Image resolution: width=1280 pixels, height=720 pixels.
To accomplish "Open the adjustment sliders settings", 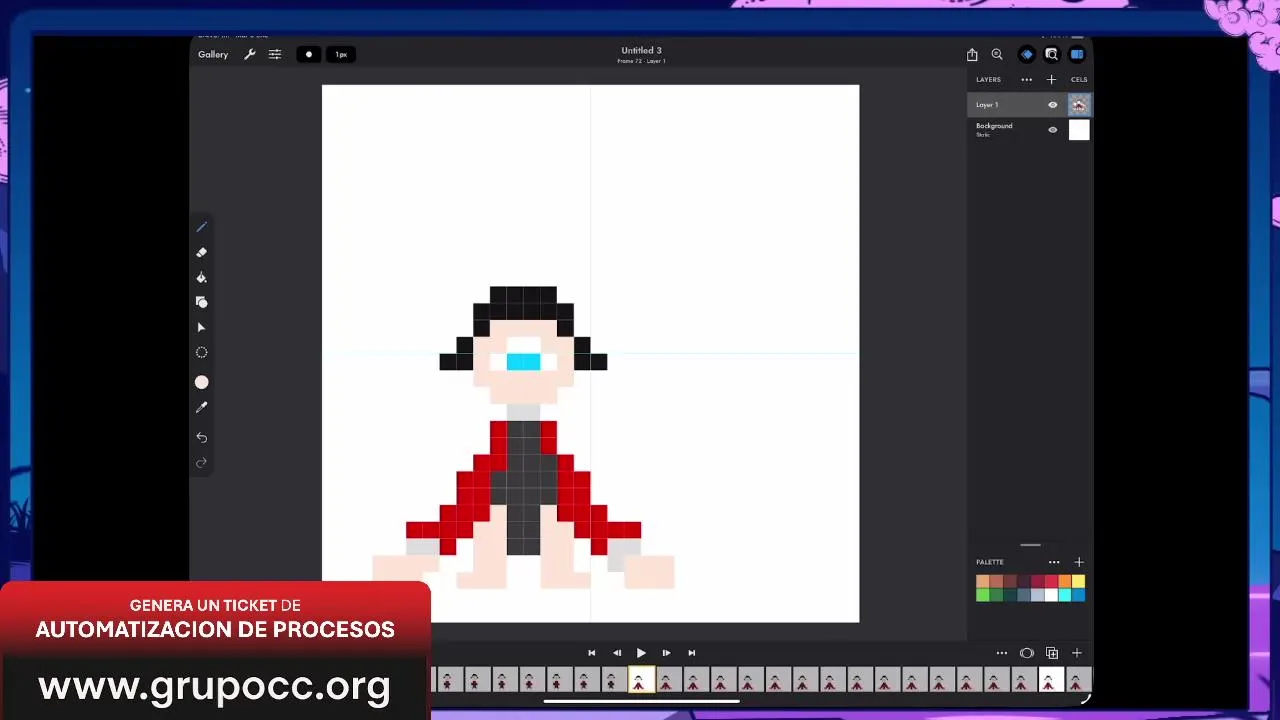I will point(275,54).
